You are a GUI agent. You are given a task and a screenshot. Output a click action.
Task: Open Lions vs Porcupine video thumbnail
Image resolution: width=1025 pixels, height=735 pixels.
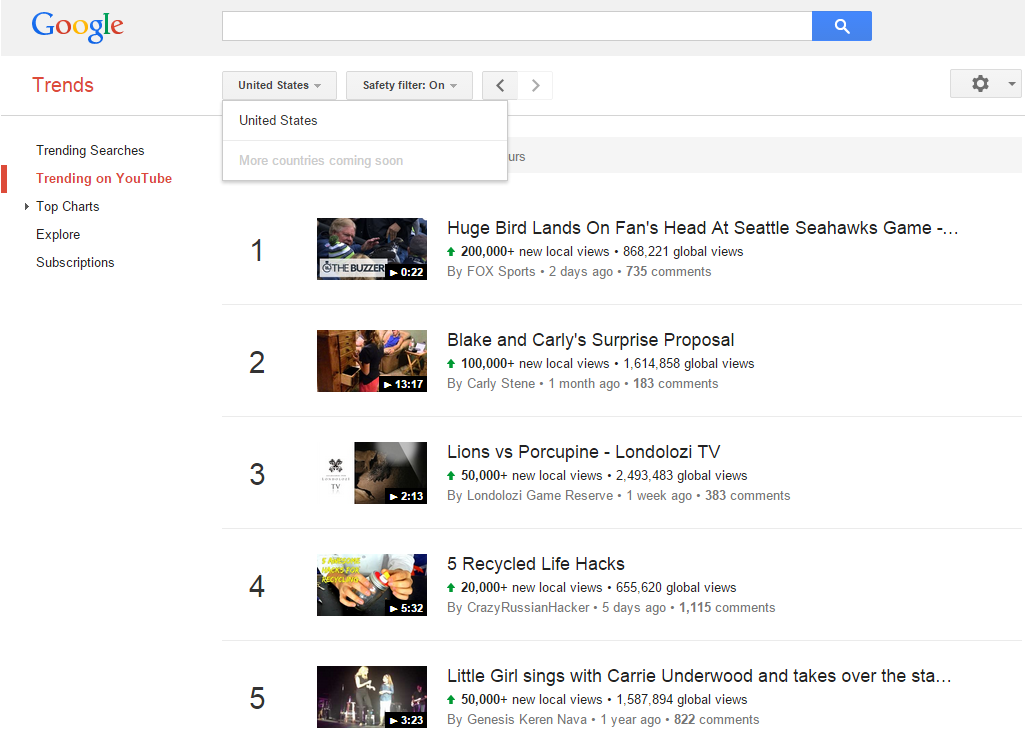[372, 473]
